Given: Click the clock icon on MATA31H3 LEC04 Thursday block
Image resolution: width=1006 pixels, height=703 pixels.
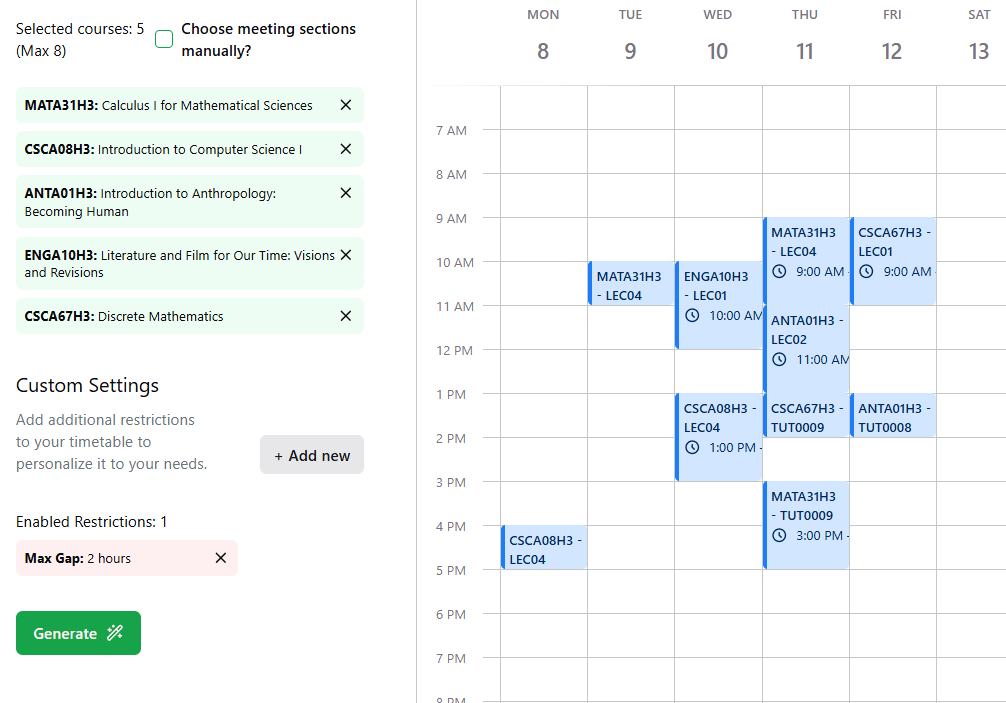Looking at the screenshot, I should (x=779, y=271).
